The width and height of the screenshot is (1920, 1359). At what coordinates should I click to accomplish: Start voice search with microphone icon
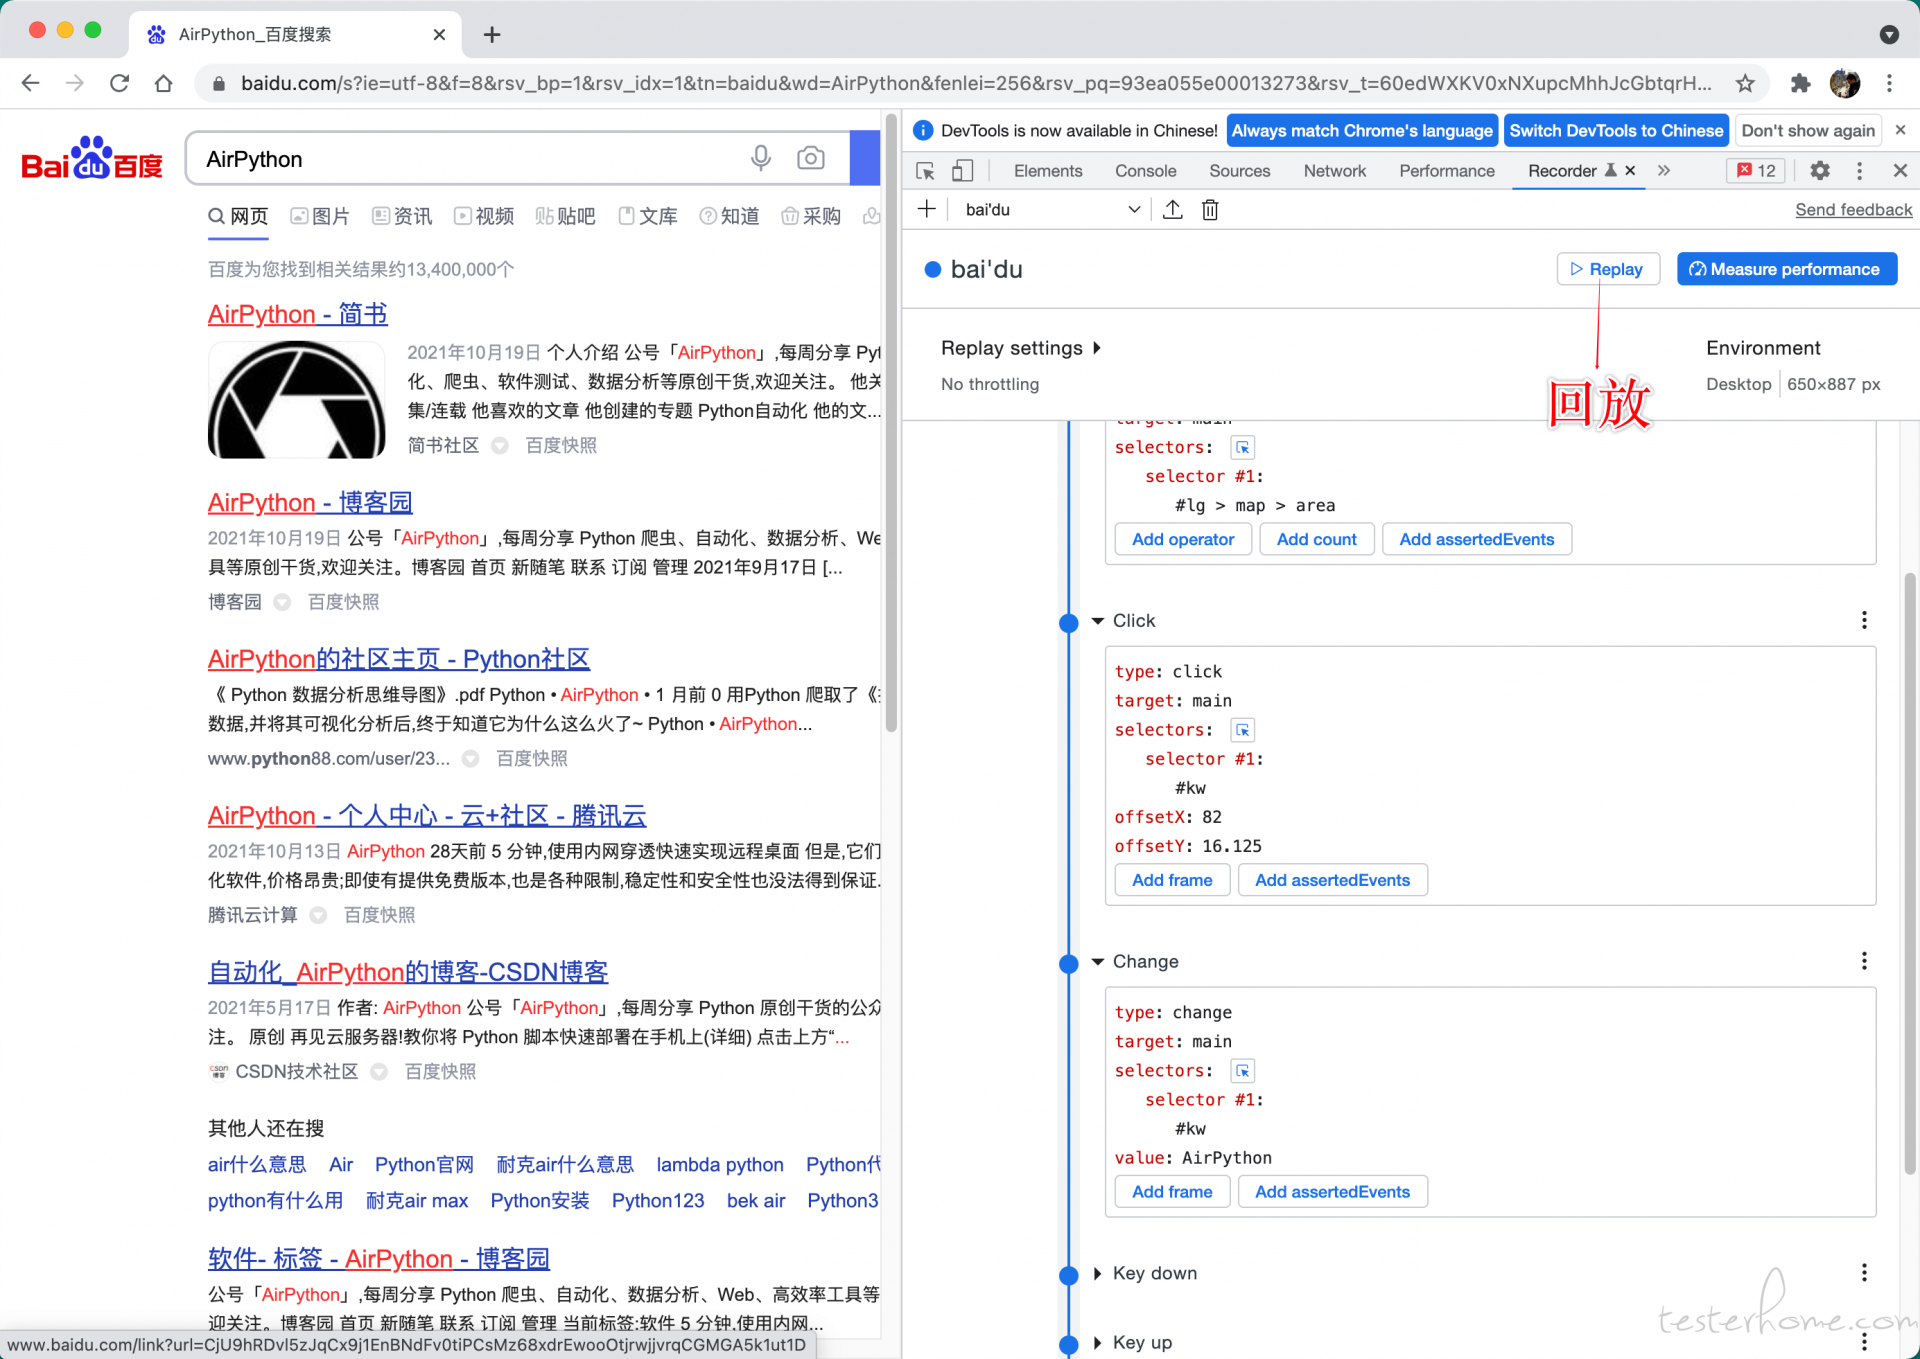(x=761, y=158)
